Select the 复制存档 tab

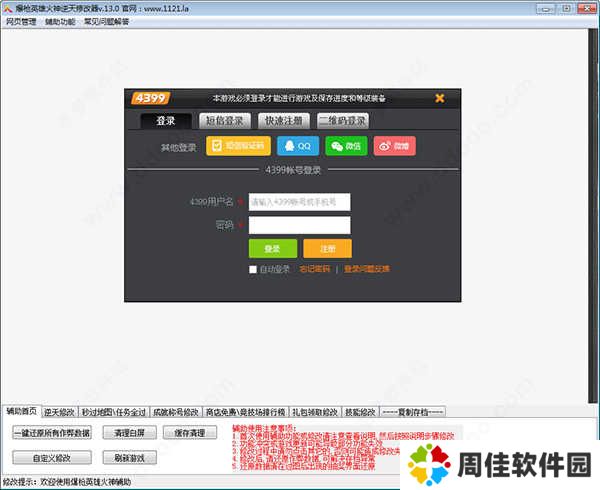coord(413,412)
